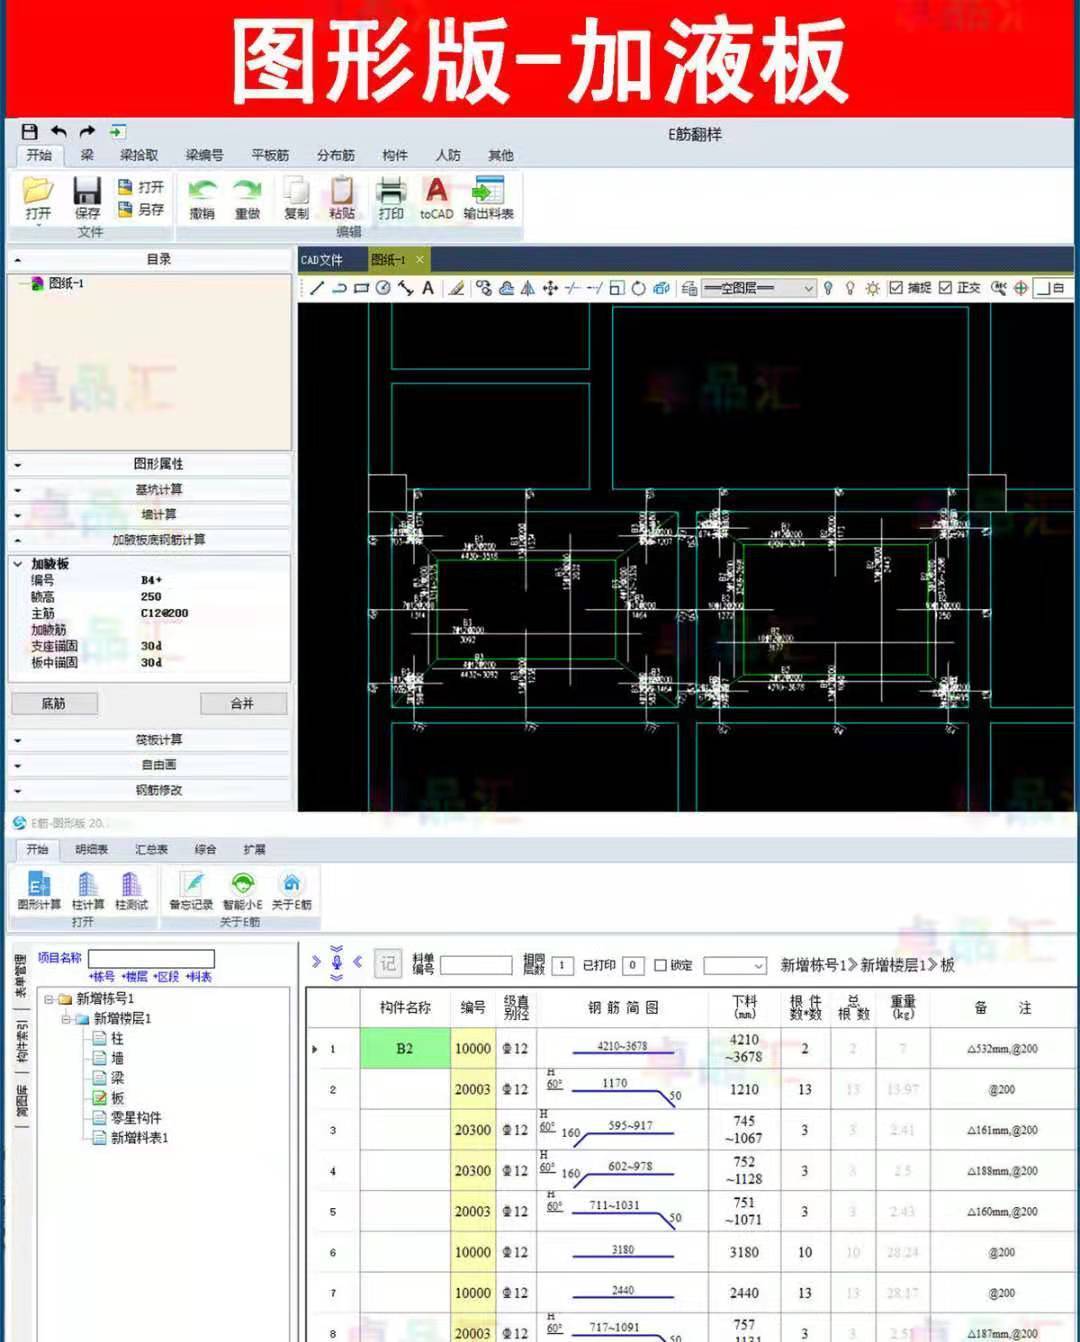Screen dimensions: 1080x1342
Task: Click the 粘贴 paste clipboard icon
Action: tap(342, 198)
